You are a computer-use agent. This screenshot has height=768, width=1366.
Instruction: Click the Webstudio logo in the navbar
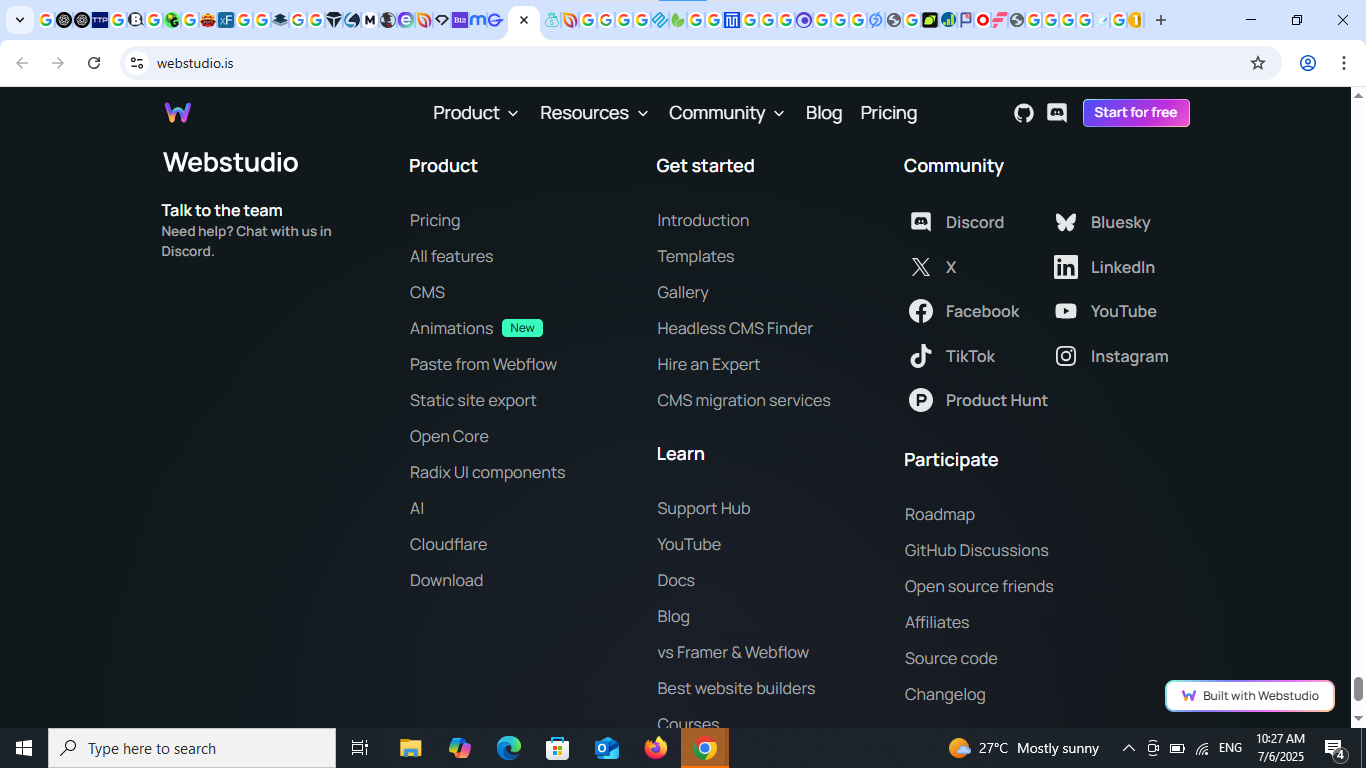click(178, 113)
